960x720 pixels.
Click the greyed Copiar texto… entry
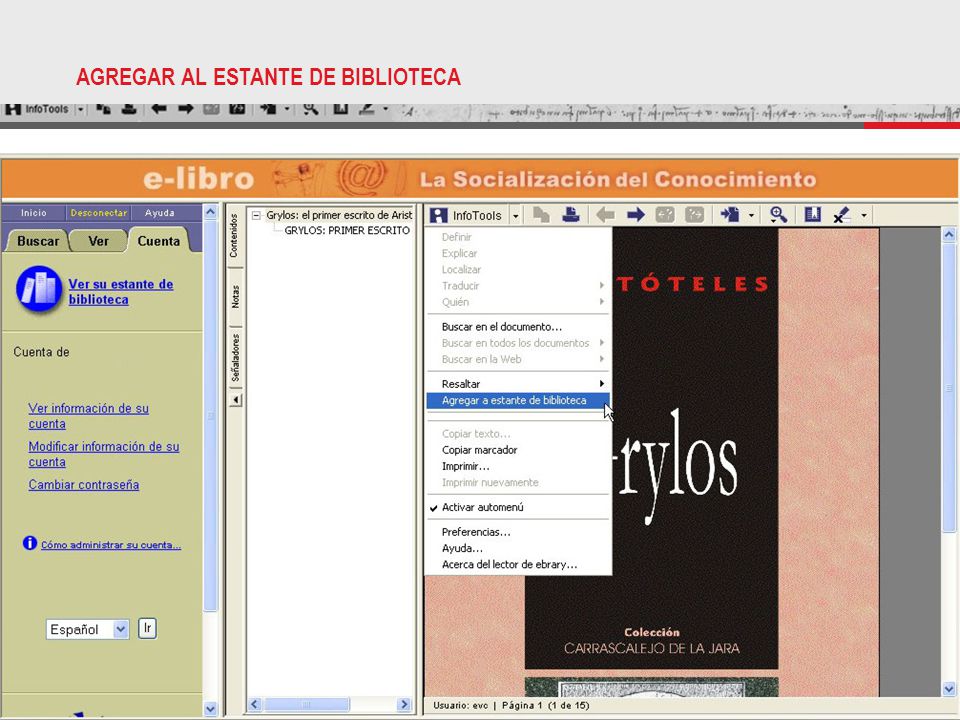click(x=518, y=433)
